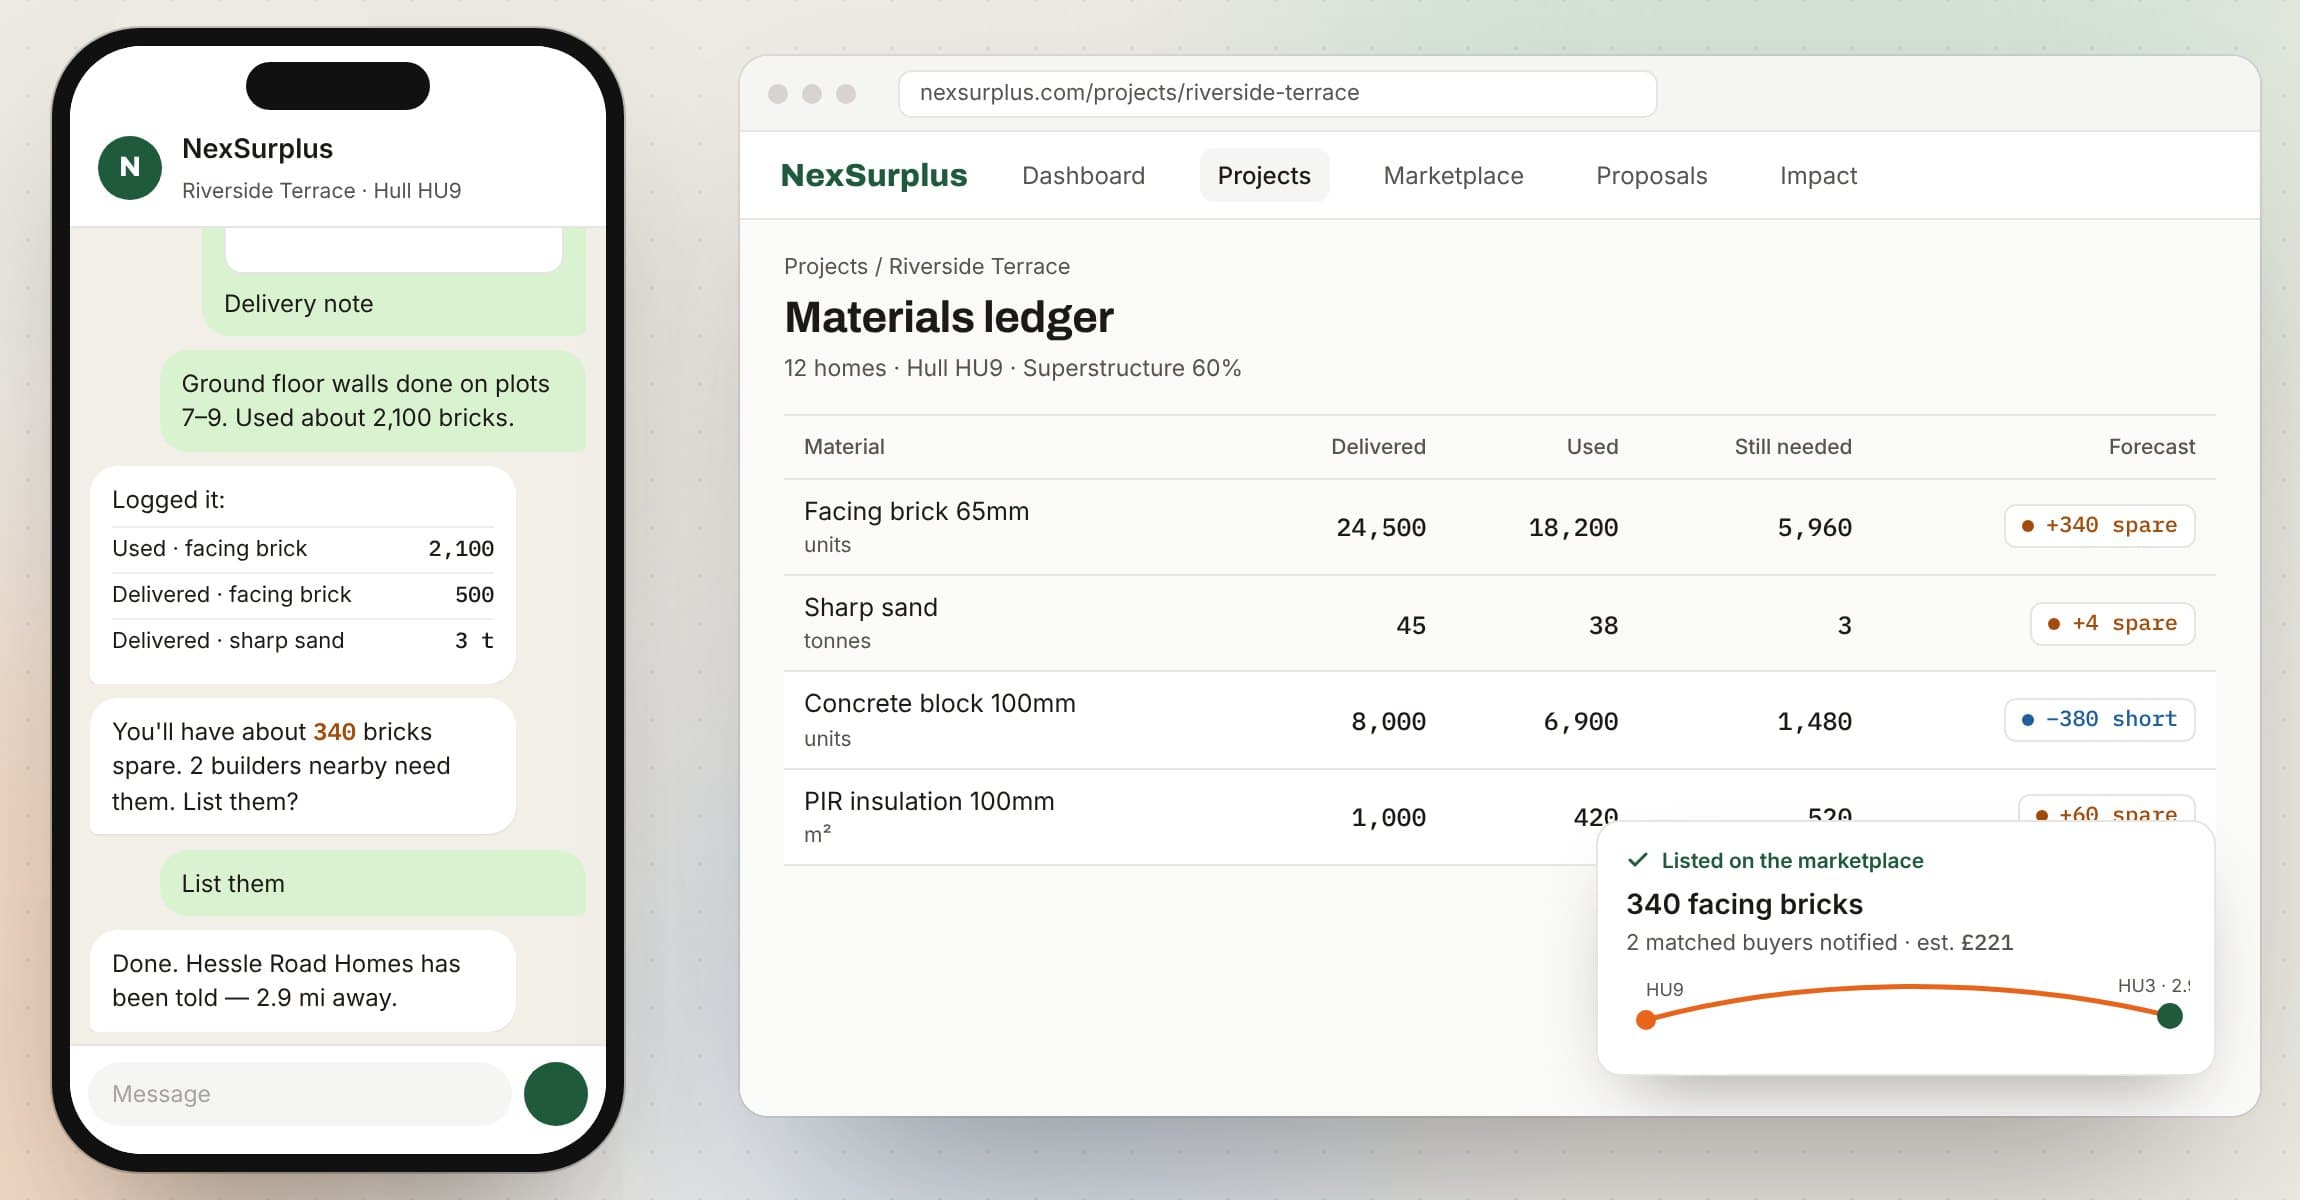Tap the green send button in chat
Viewport: 2300px width, 1200px height.
point(556,1094)
